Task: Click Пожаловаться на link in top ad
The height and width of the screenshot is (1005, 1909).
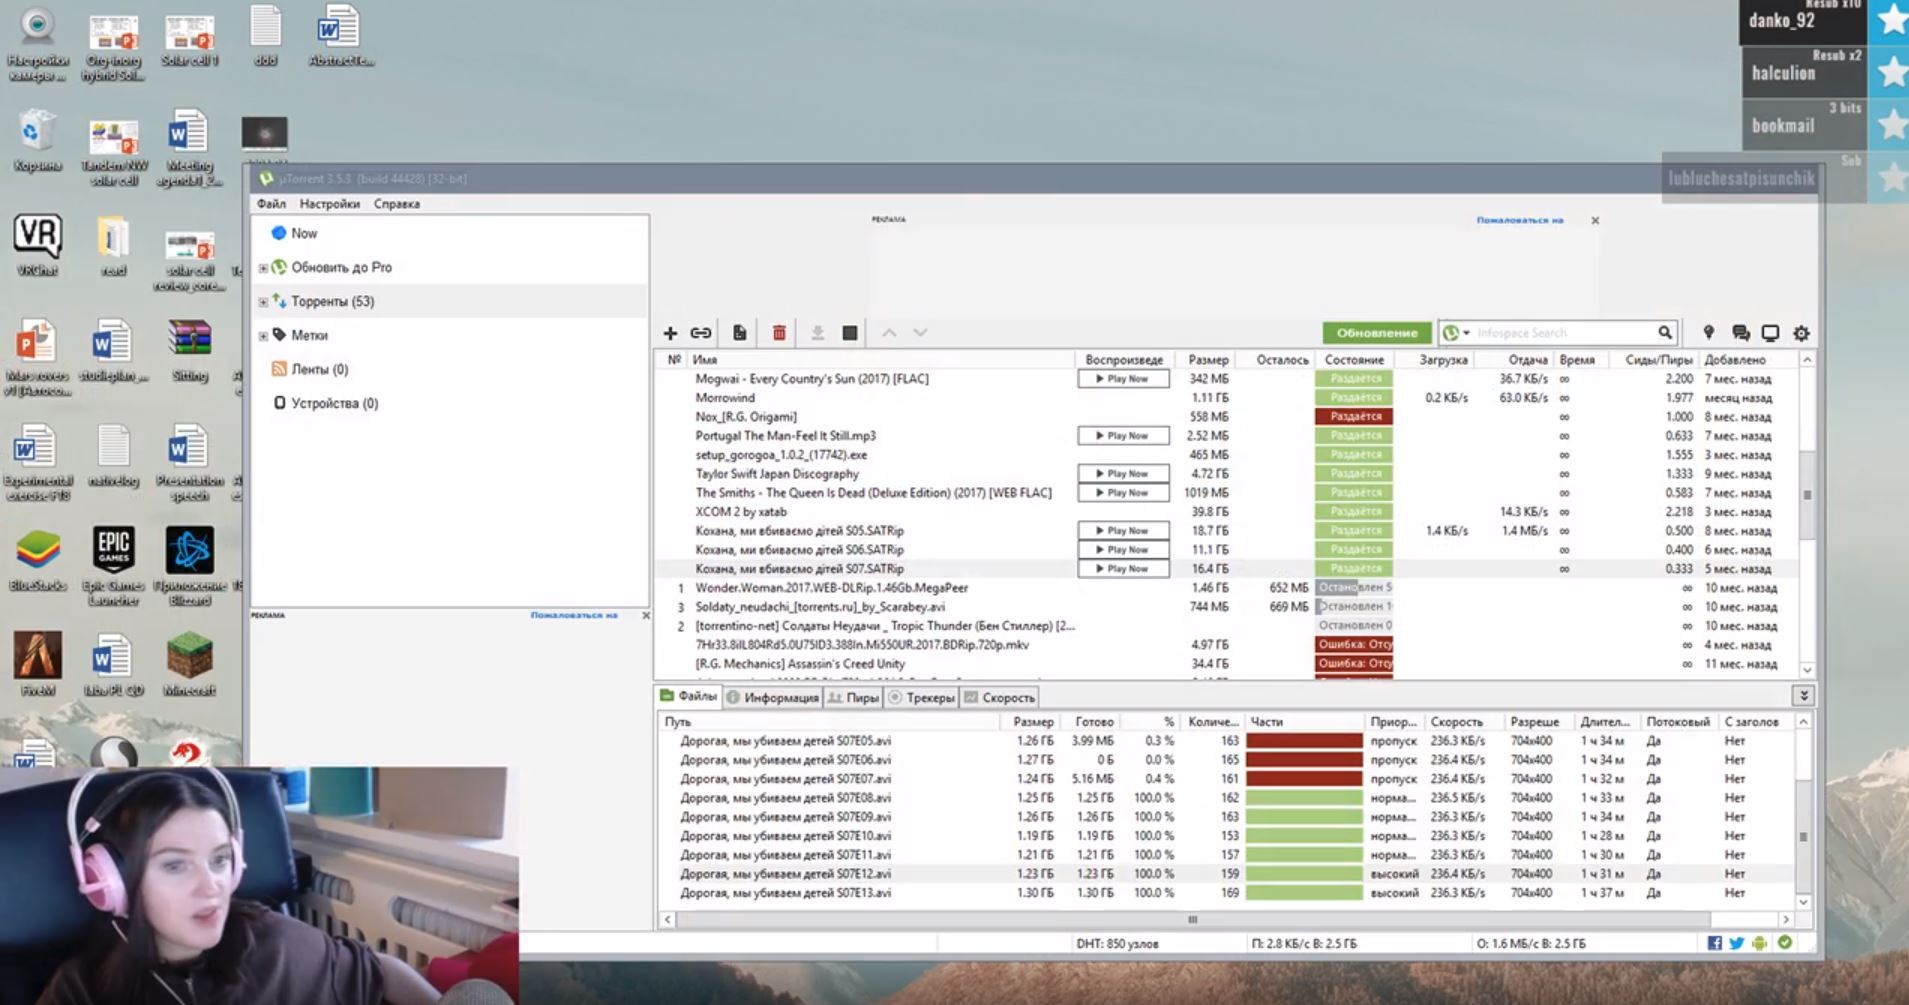Action: pos(1520,220)
